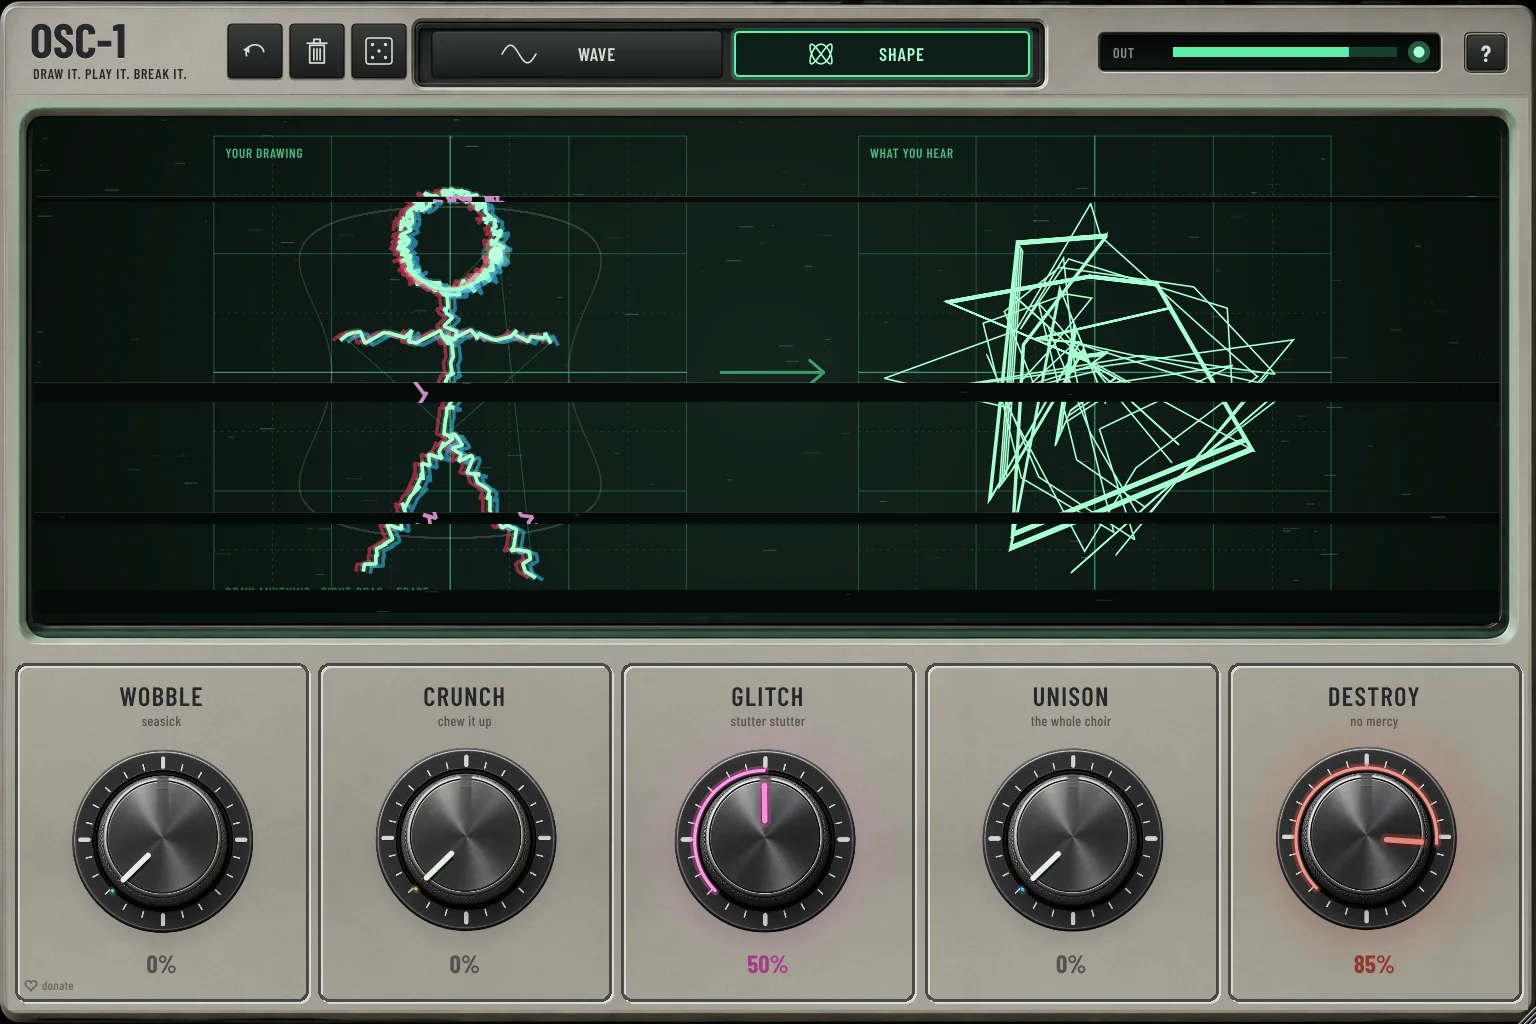Click the OSC-1 logo title

click(79, 42)
